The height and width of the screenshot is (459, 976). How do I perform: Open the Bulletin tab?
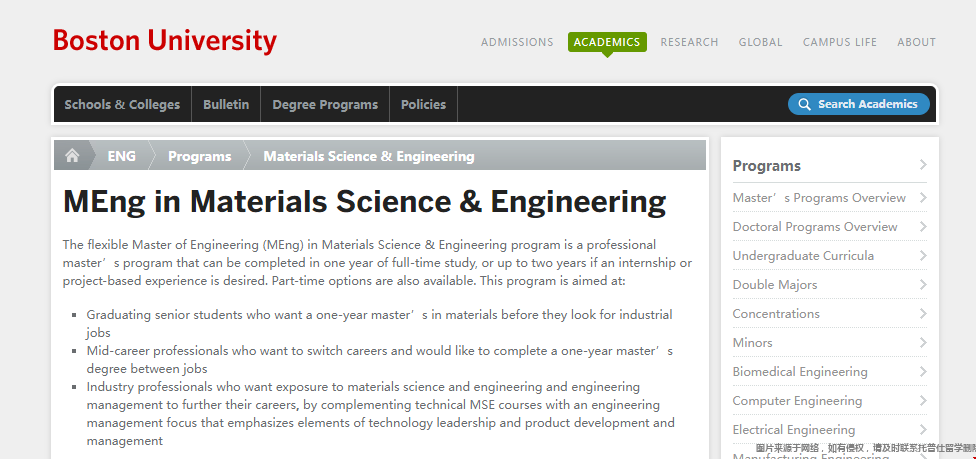point(226,105)
